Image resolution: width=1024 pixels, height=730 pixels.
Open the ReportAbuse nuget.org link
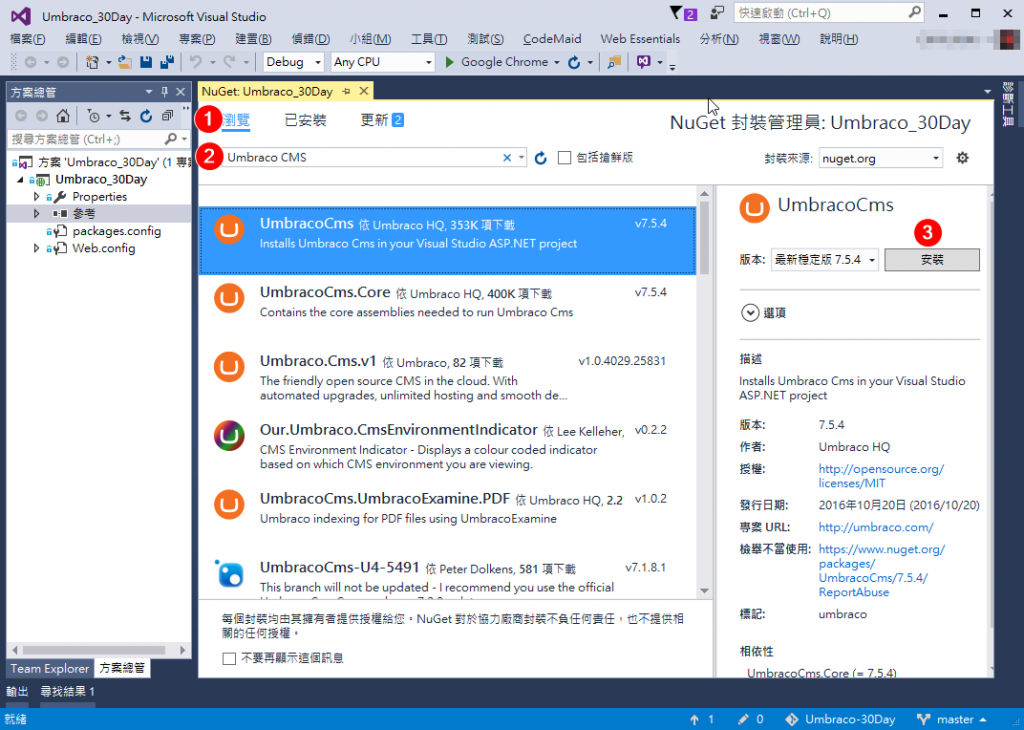coord(880,571)
